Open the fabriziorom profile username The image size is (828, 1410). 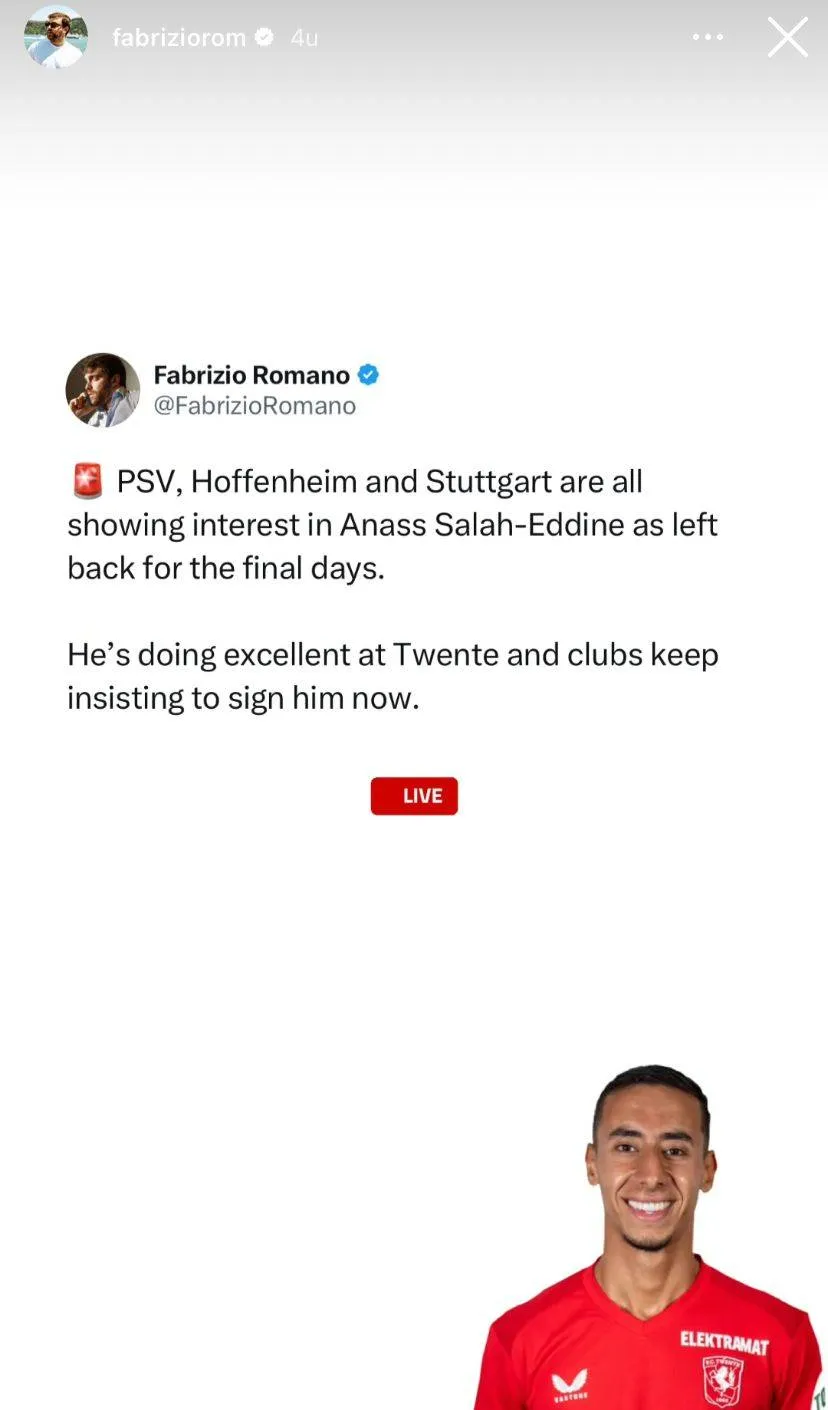179,37
